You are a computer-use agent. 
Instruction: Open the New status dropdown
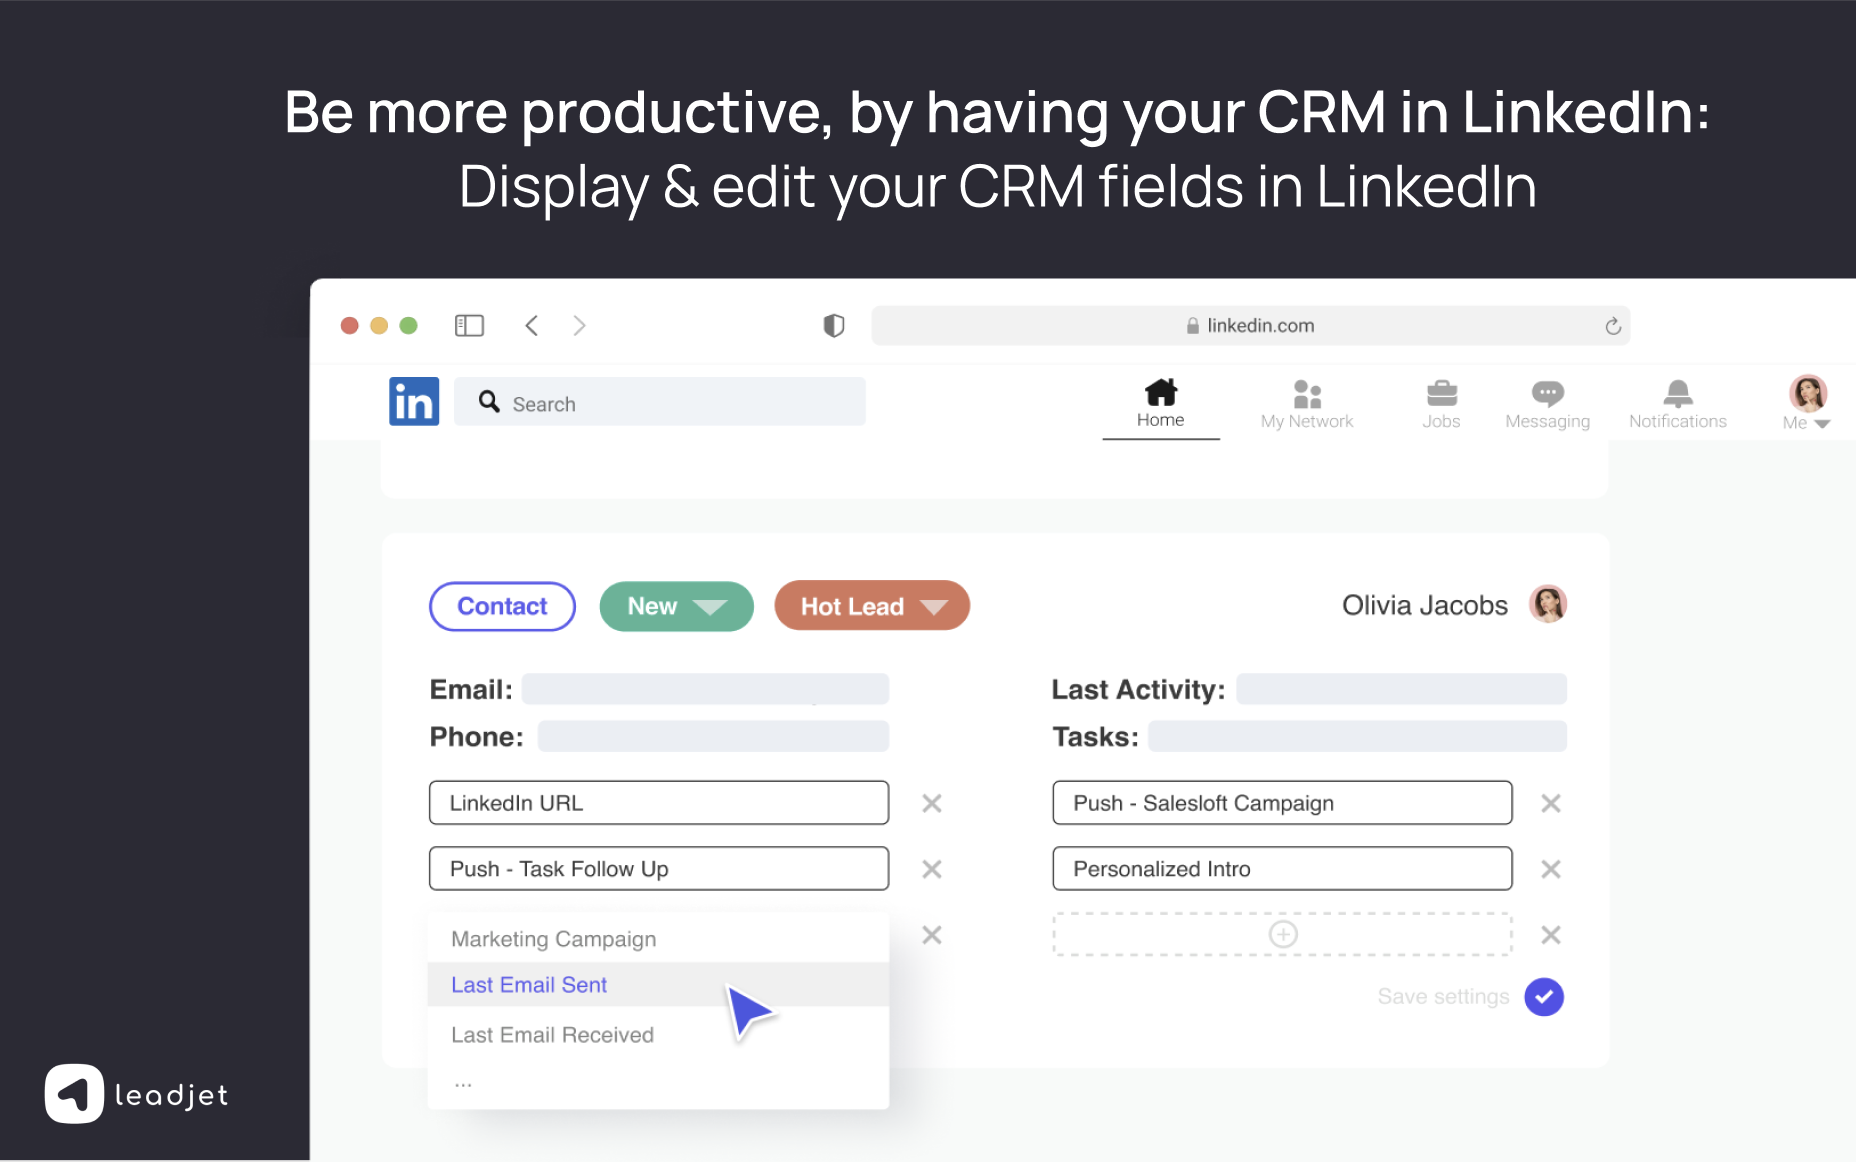pos(676,606)
